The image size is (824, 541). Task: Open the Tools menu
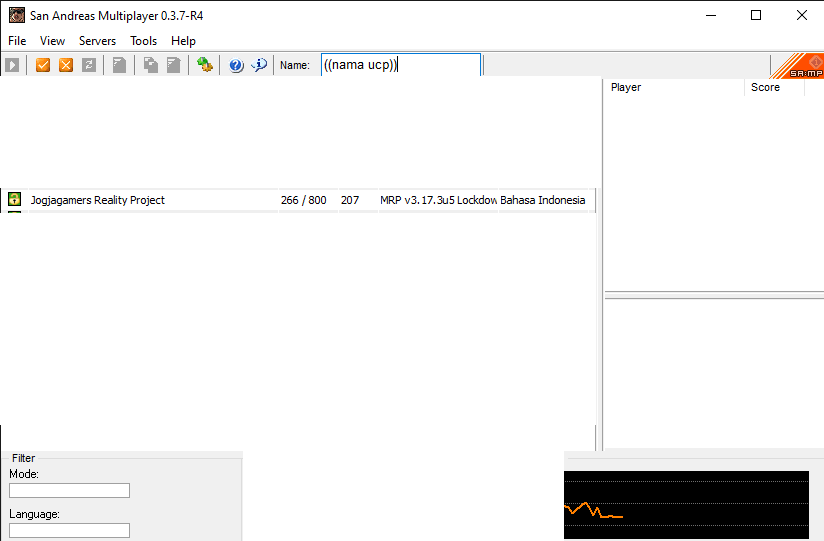[143, 41]
